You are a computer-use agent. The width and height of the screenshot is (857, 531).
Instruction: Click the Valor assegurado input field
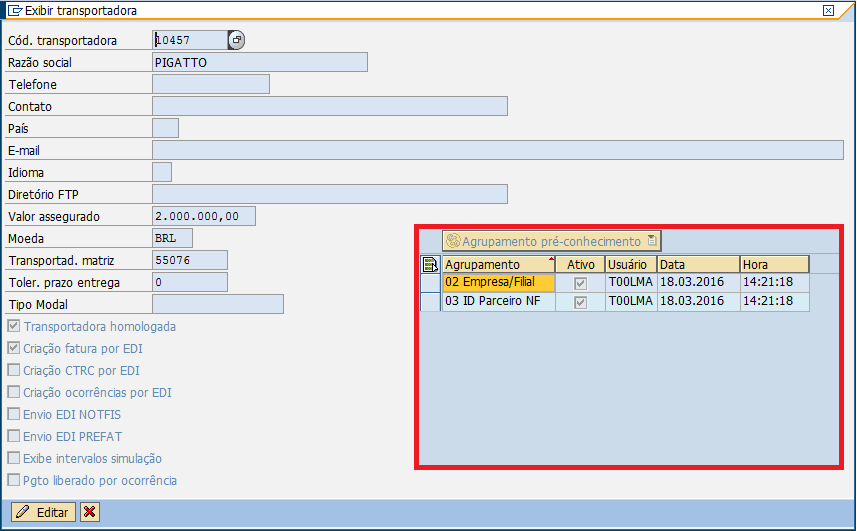pos(204,216)
